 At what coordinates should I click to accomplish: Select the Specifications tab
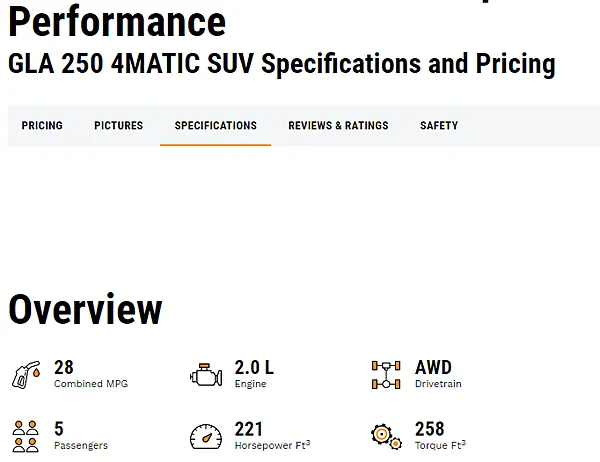coord(215,126)
